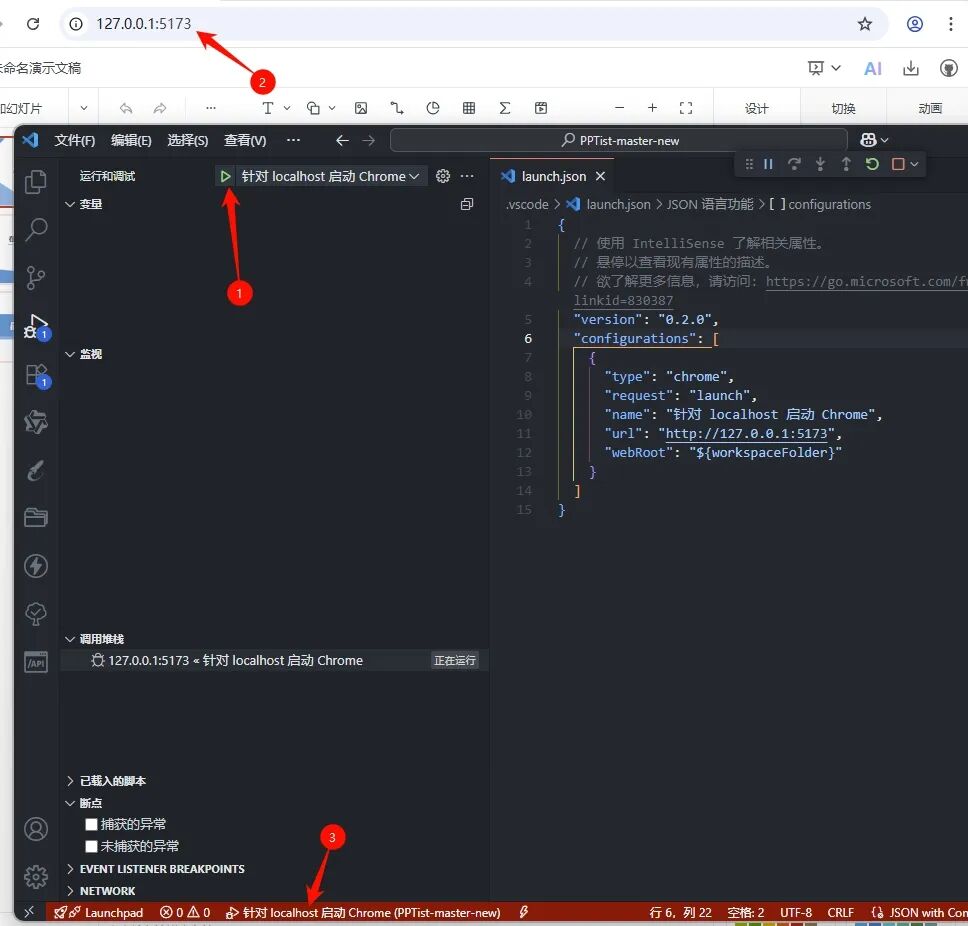The width and height of the screenshot is (968, 926).
Task: Go back in VS Code navigation
Action: point(342,141)
